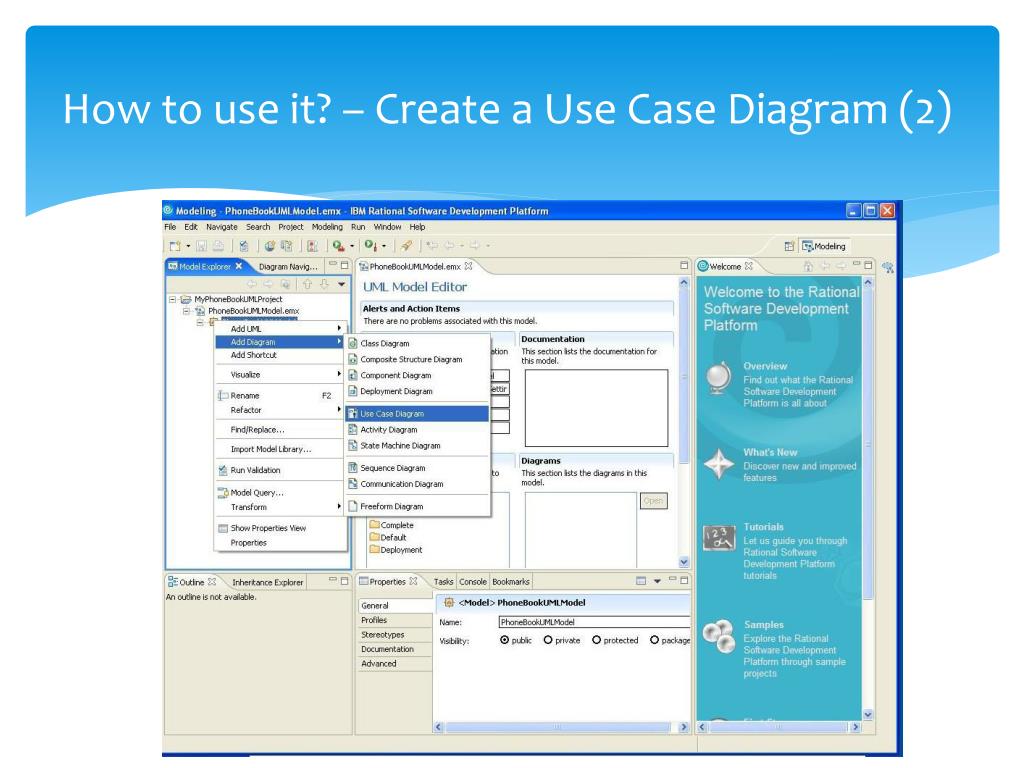
Task: Choose Run Validation from context menu
Action: 281,470
